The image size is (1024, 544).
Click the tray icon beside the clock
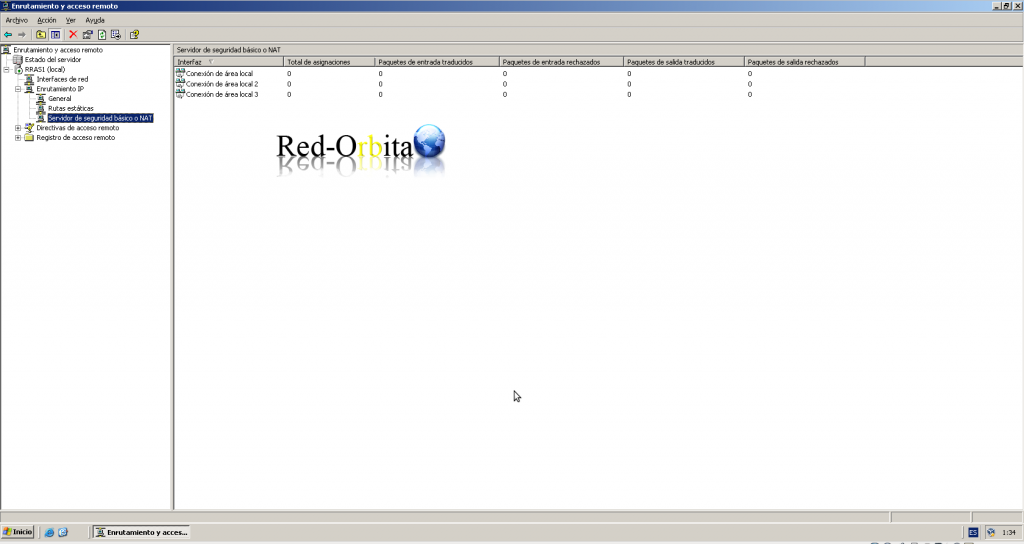click(x=991, y=532)
